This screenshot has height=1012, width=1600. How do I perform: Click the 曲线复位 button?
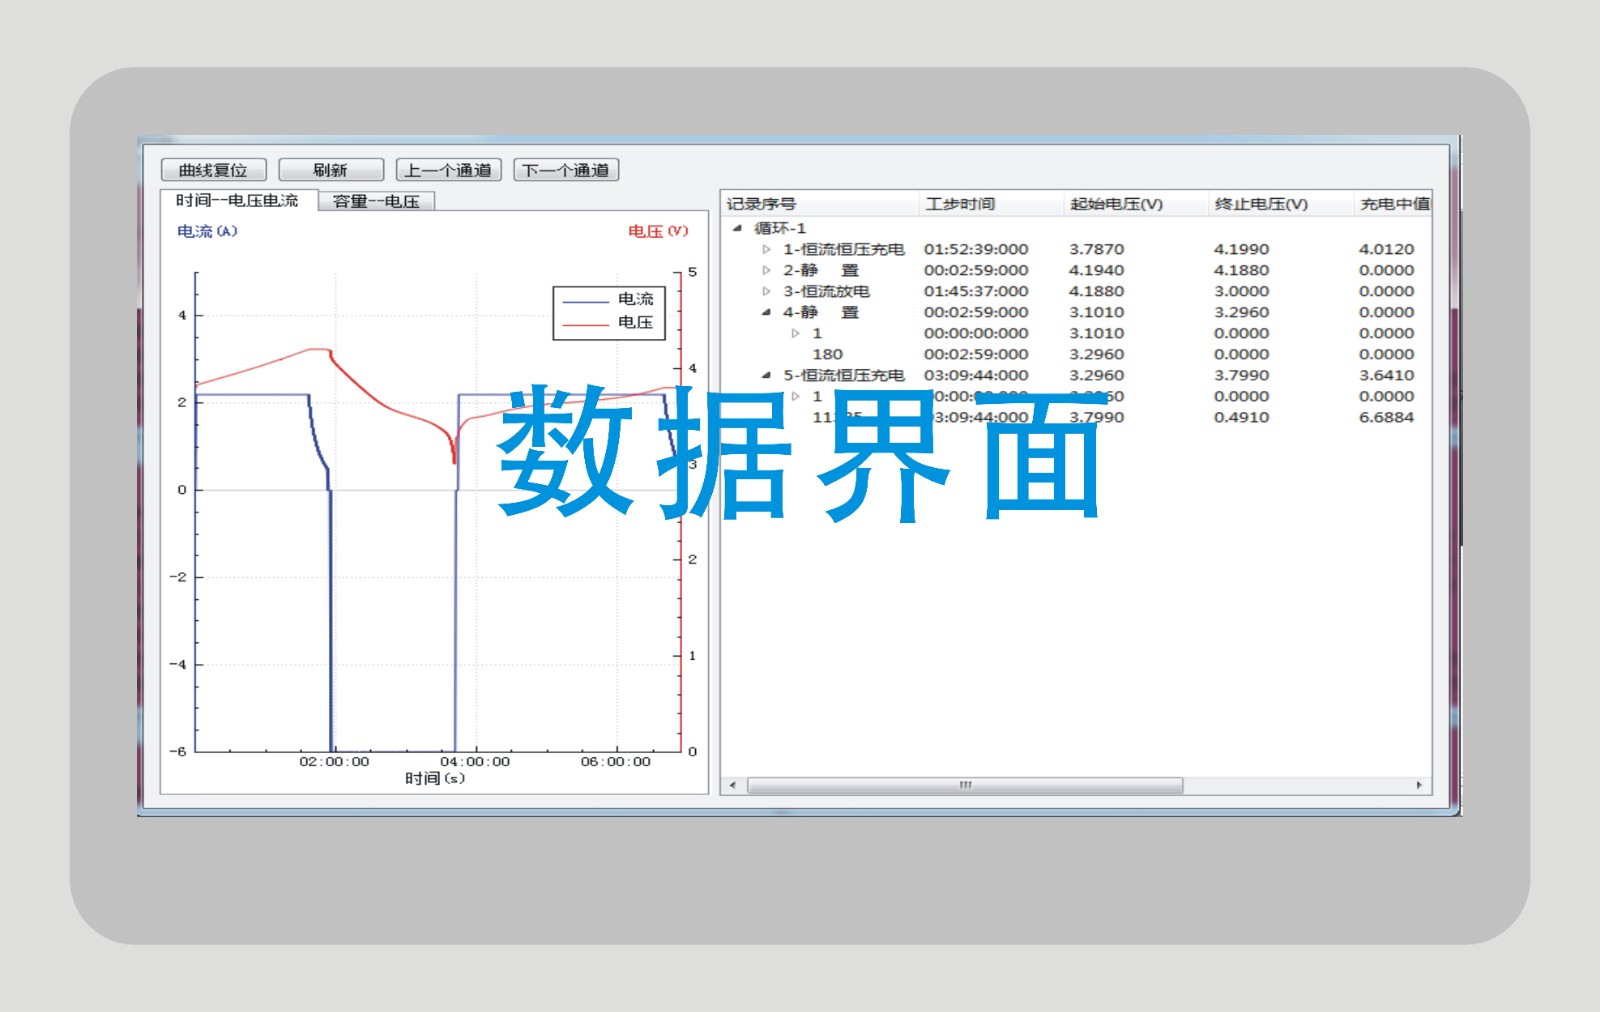click(213, 170)
